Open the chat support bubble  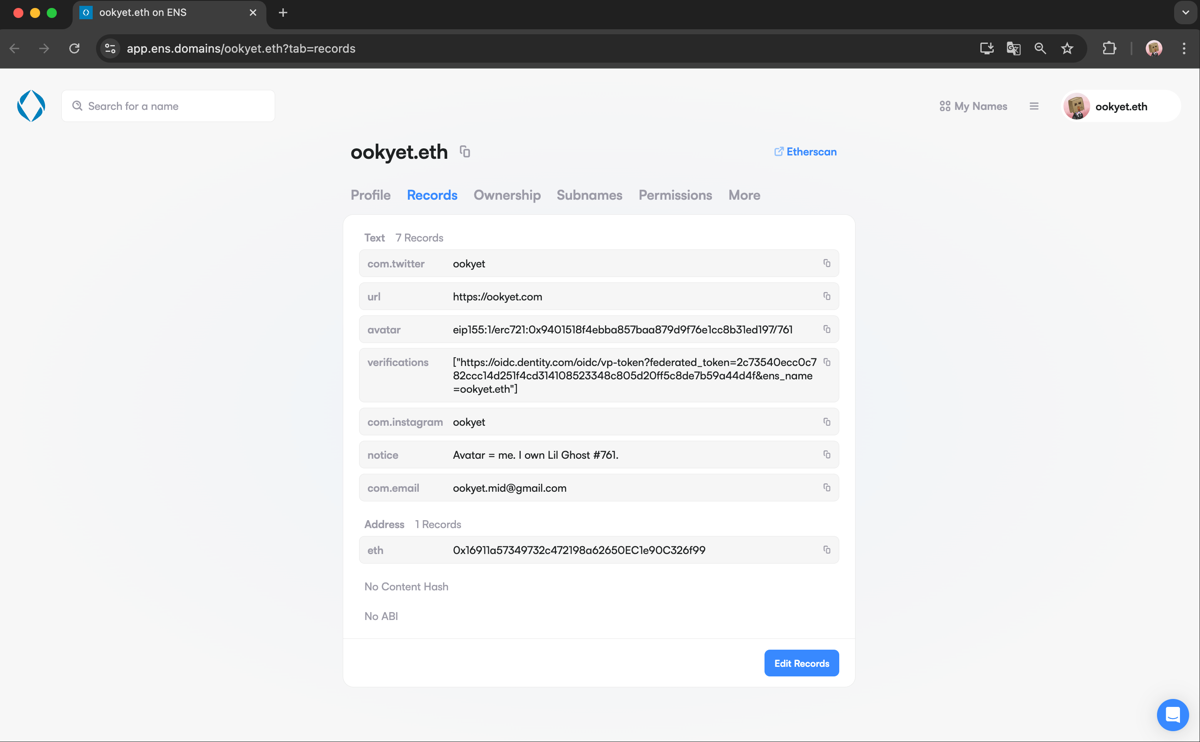pyautogui.click(x=1172, y=714)
